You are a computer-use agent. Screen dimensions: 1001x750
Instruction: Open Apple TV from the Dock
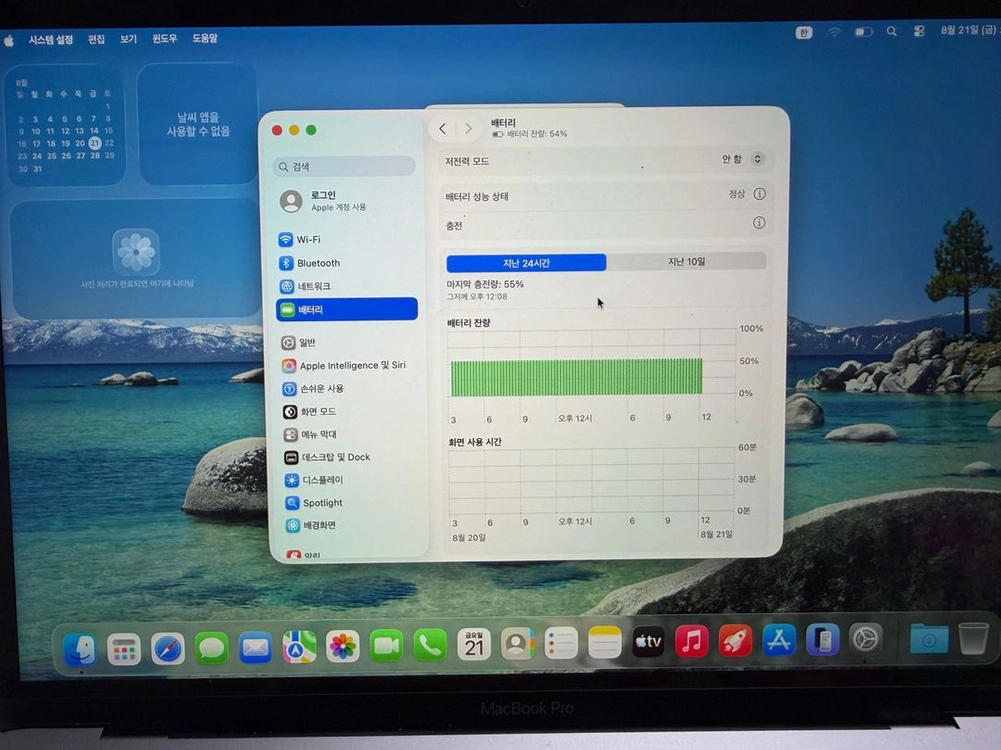pos(648,641)
